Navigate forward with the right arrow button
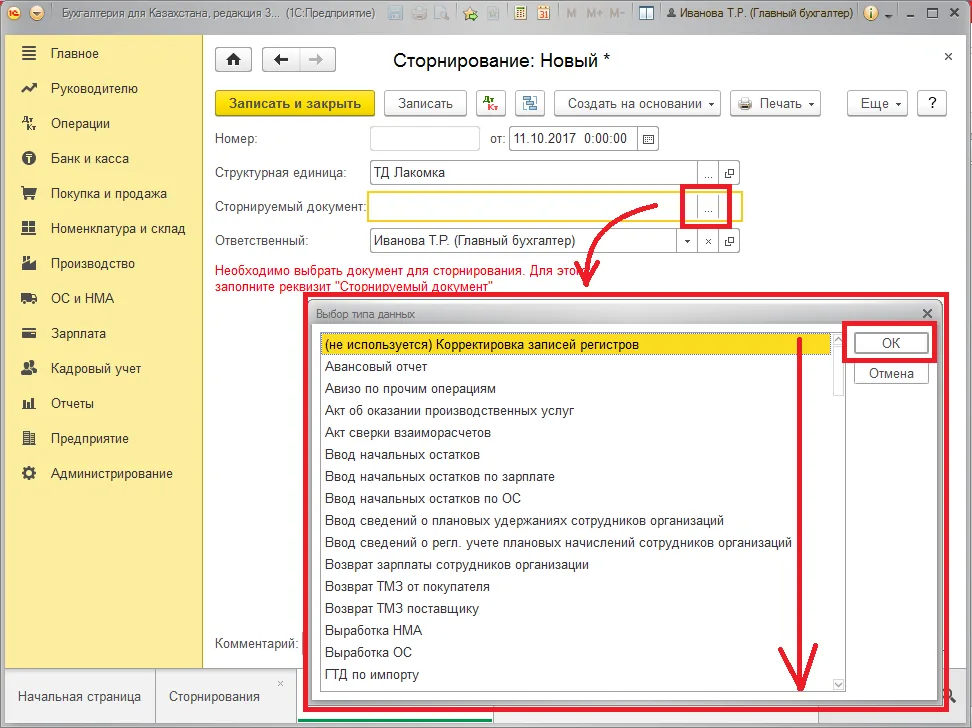 (x=317, y=60)
